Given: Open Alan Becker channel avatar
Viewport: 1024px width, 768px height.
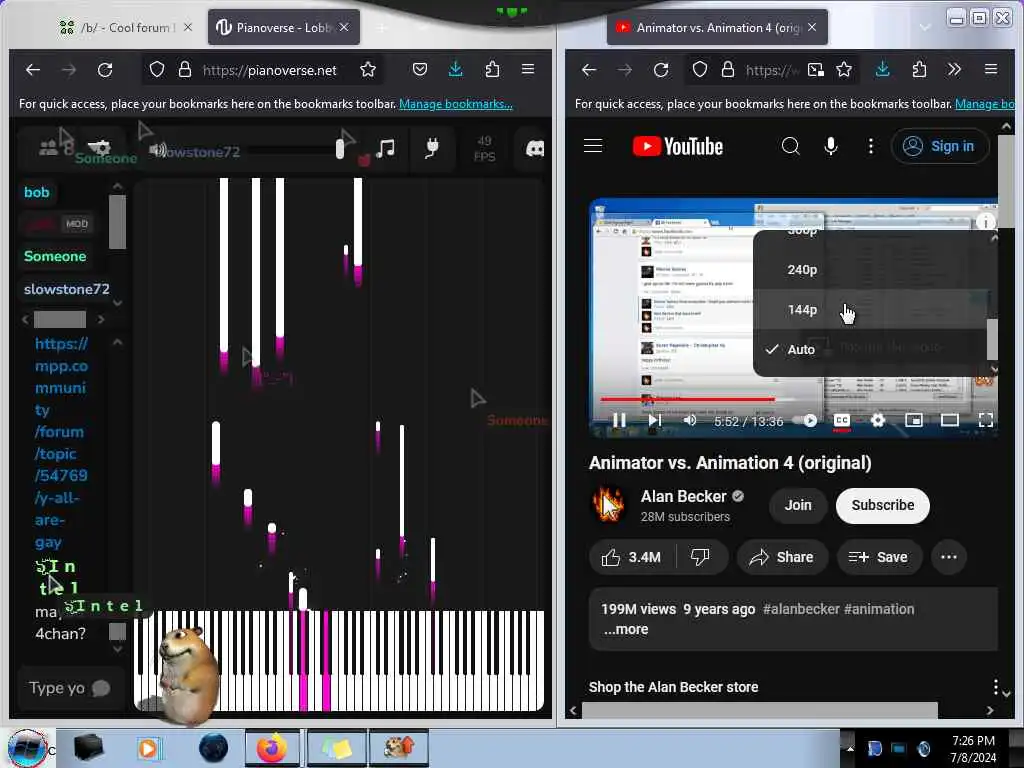Looking at the screenshot, I should click(607, 505).
